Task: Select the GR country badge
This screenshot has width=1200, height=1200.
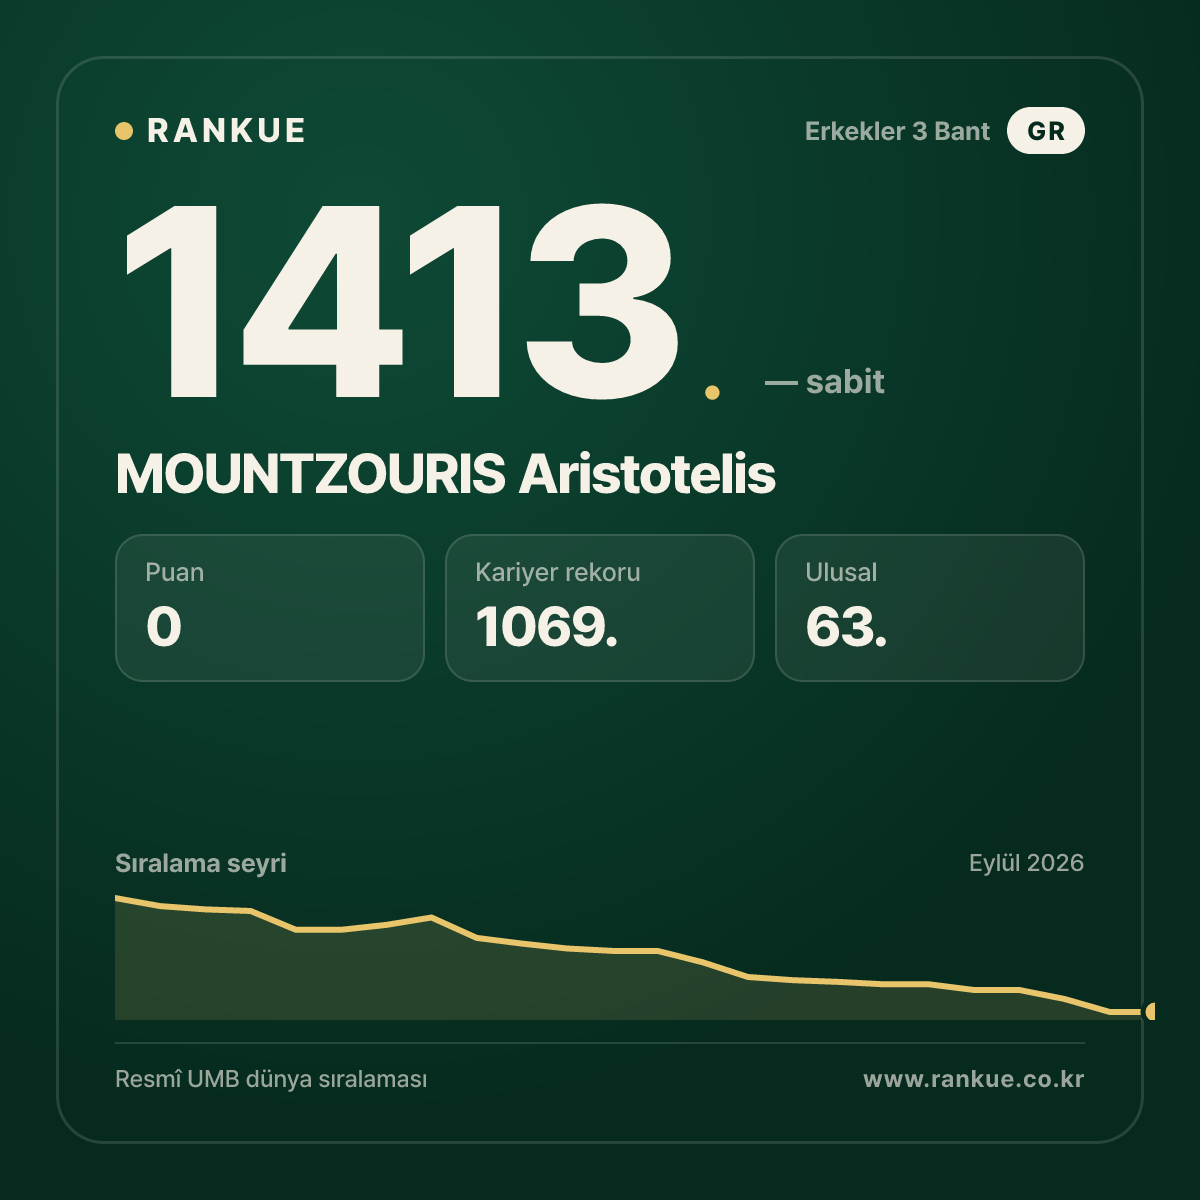Action: coord(1045,131)
